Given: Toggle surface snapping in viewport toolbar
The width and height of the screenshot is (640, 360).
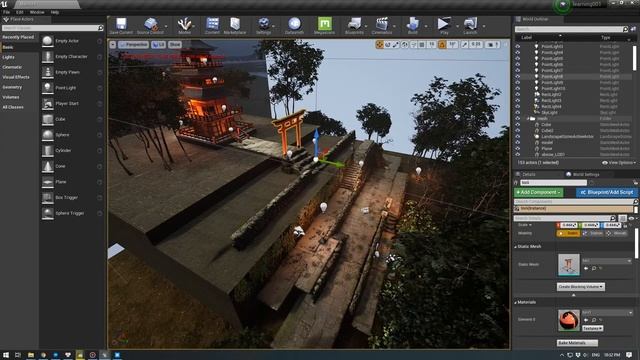Looking at the screenshot, I should tap(413, 44).
